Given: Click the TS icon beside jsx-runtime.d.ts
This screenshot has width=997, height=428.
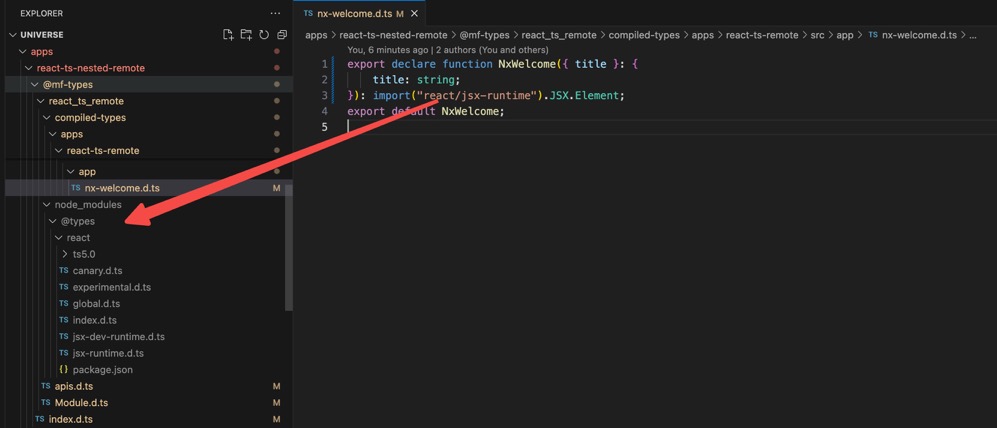Looking at the screenshot, I should coord(64,353).
